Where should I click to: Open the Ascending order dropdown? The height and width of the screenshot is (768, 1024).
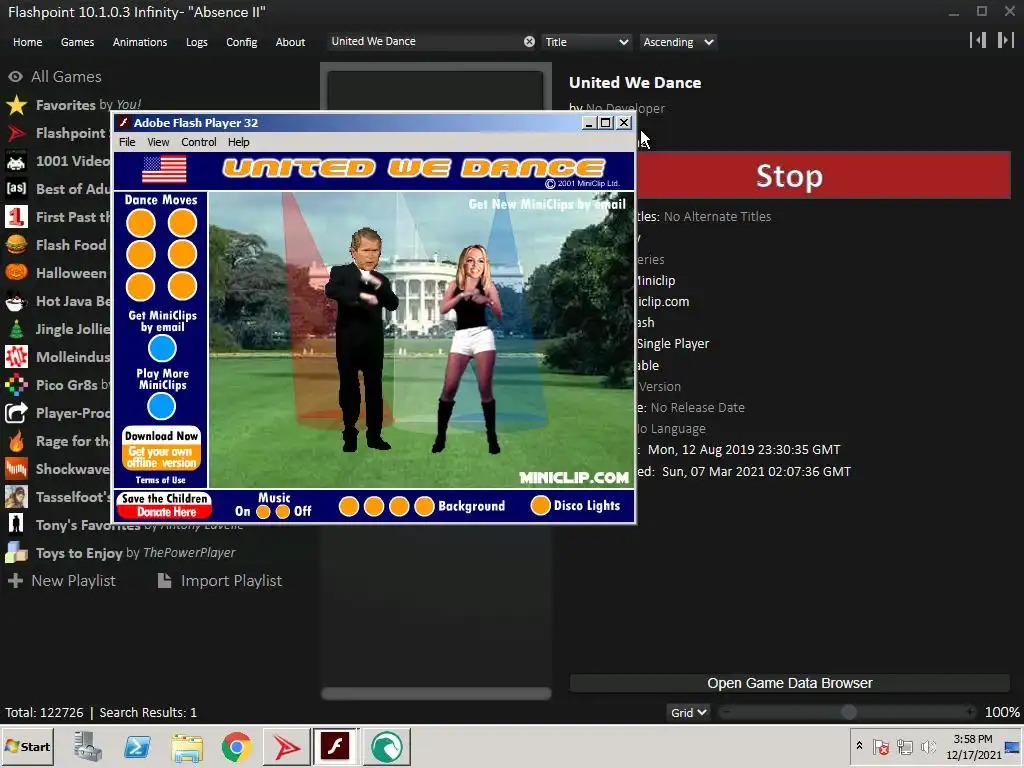(x=678, y=42)
